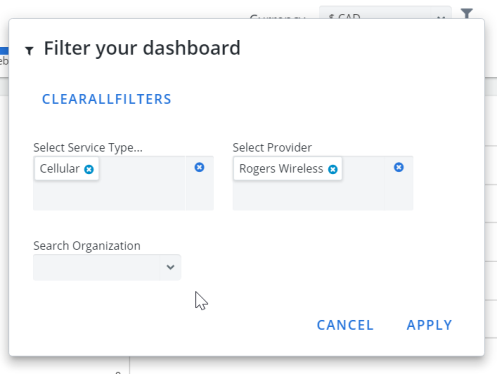Image resolution: width=497 pixels, height=374 pixels.
Task: Click the 'Filter your dashboard' heading
Action: click(142, 48)
